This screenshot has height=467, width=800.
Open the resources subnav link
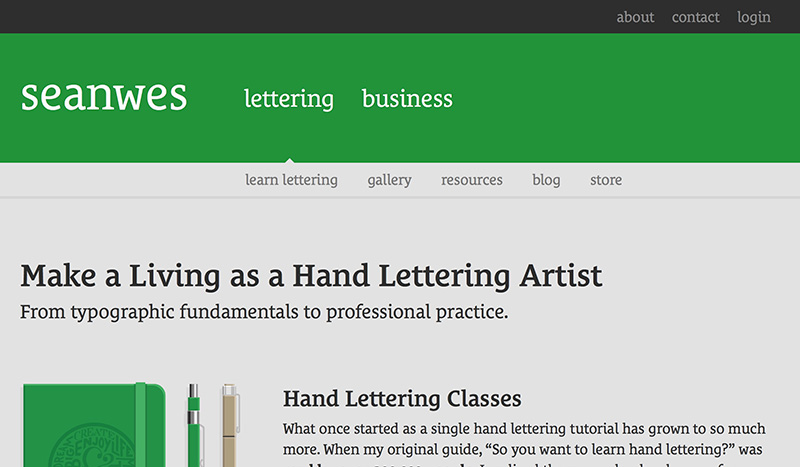[472, 180]
